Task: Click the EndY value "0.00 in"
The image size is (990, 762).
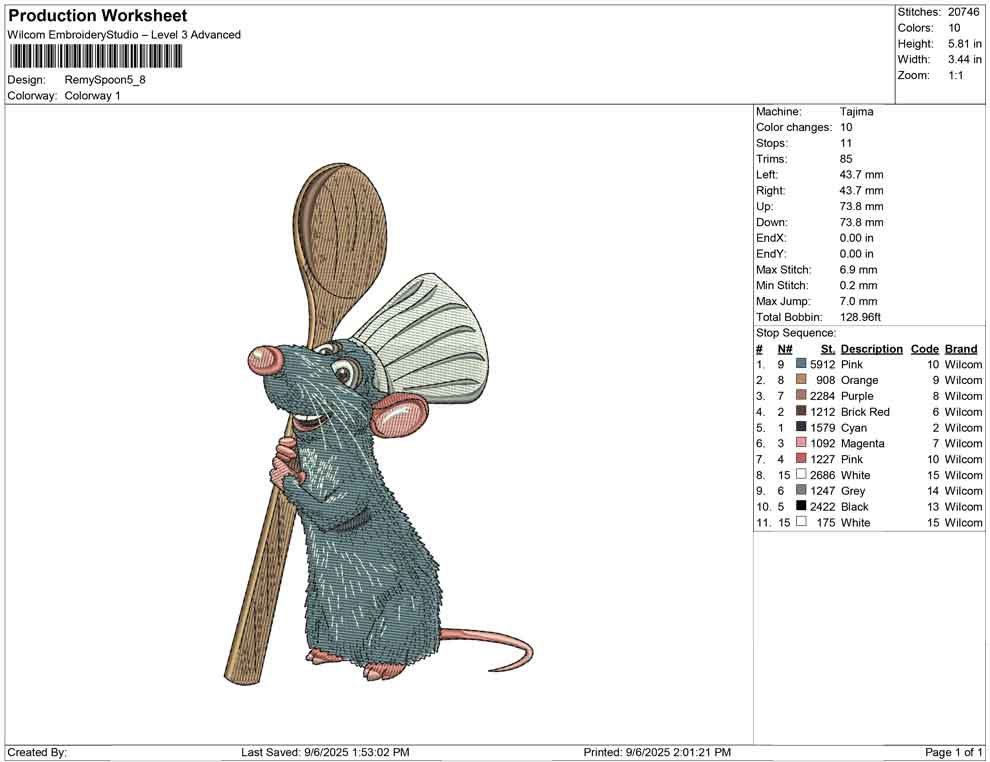Action: [857, 254]
